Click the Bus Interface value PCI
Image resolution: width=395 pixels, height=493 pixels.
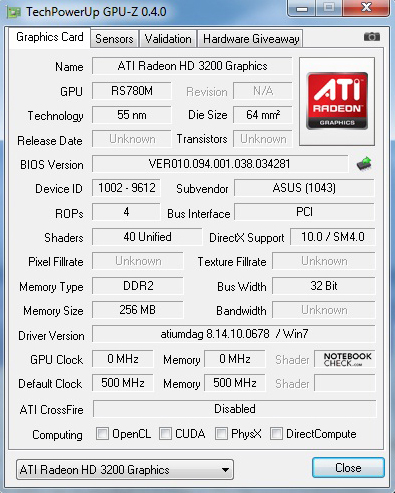click(x=304, y=212)
